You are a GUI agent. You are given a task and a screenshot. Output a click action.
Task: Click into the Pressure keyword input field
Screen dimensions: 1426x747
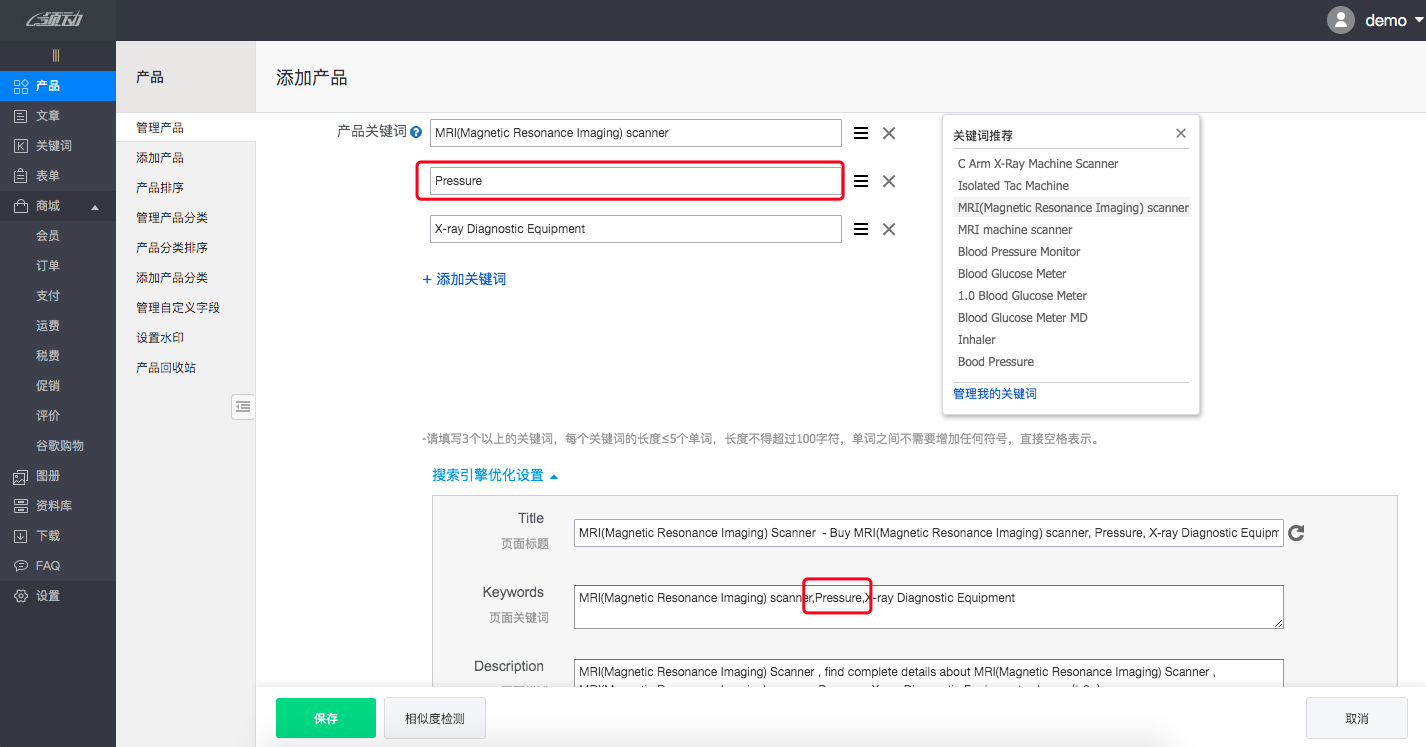pos(635,181)
